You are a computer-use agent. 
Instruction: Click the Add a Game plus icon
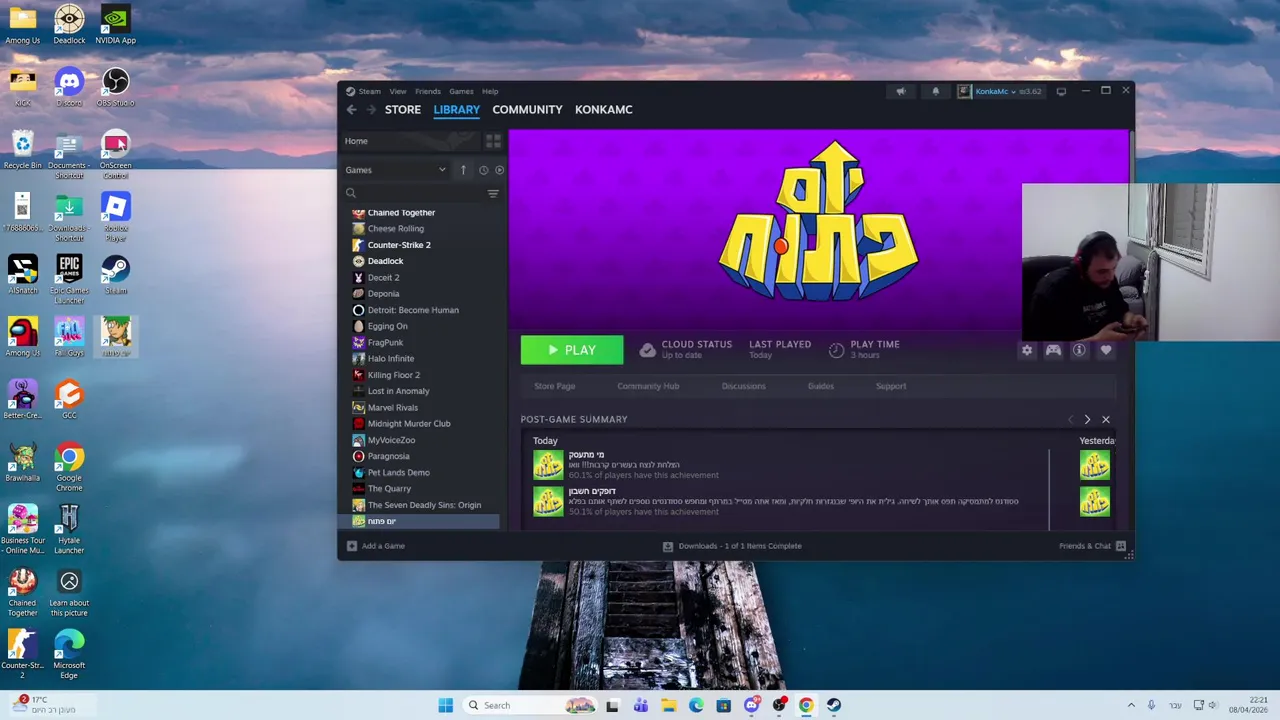tap(351, 546)
